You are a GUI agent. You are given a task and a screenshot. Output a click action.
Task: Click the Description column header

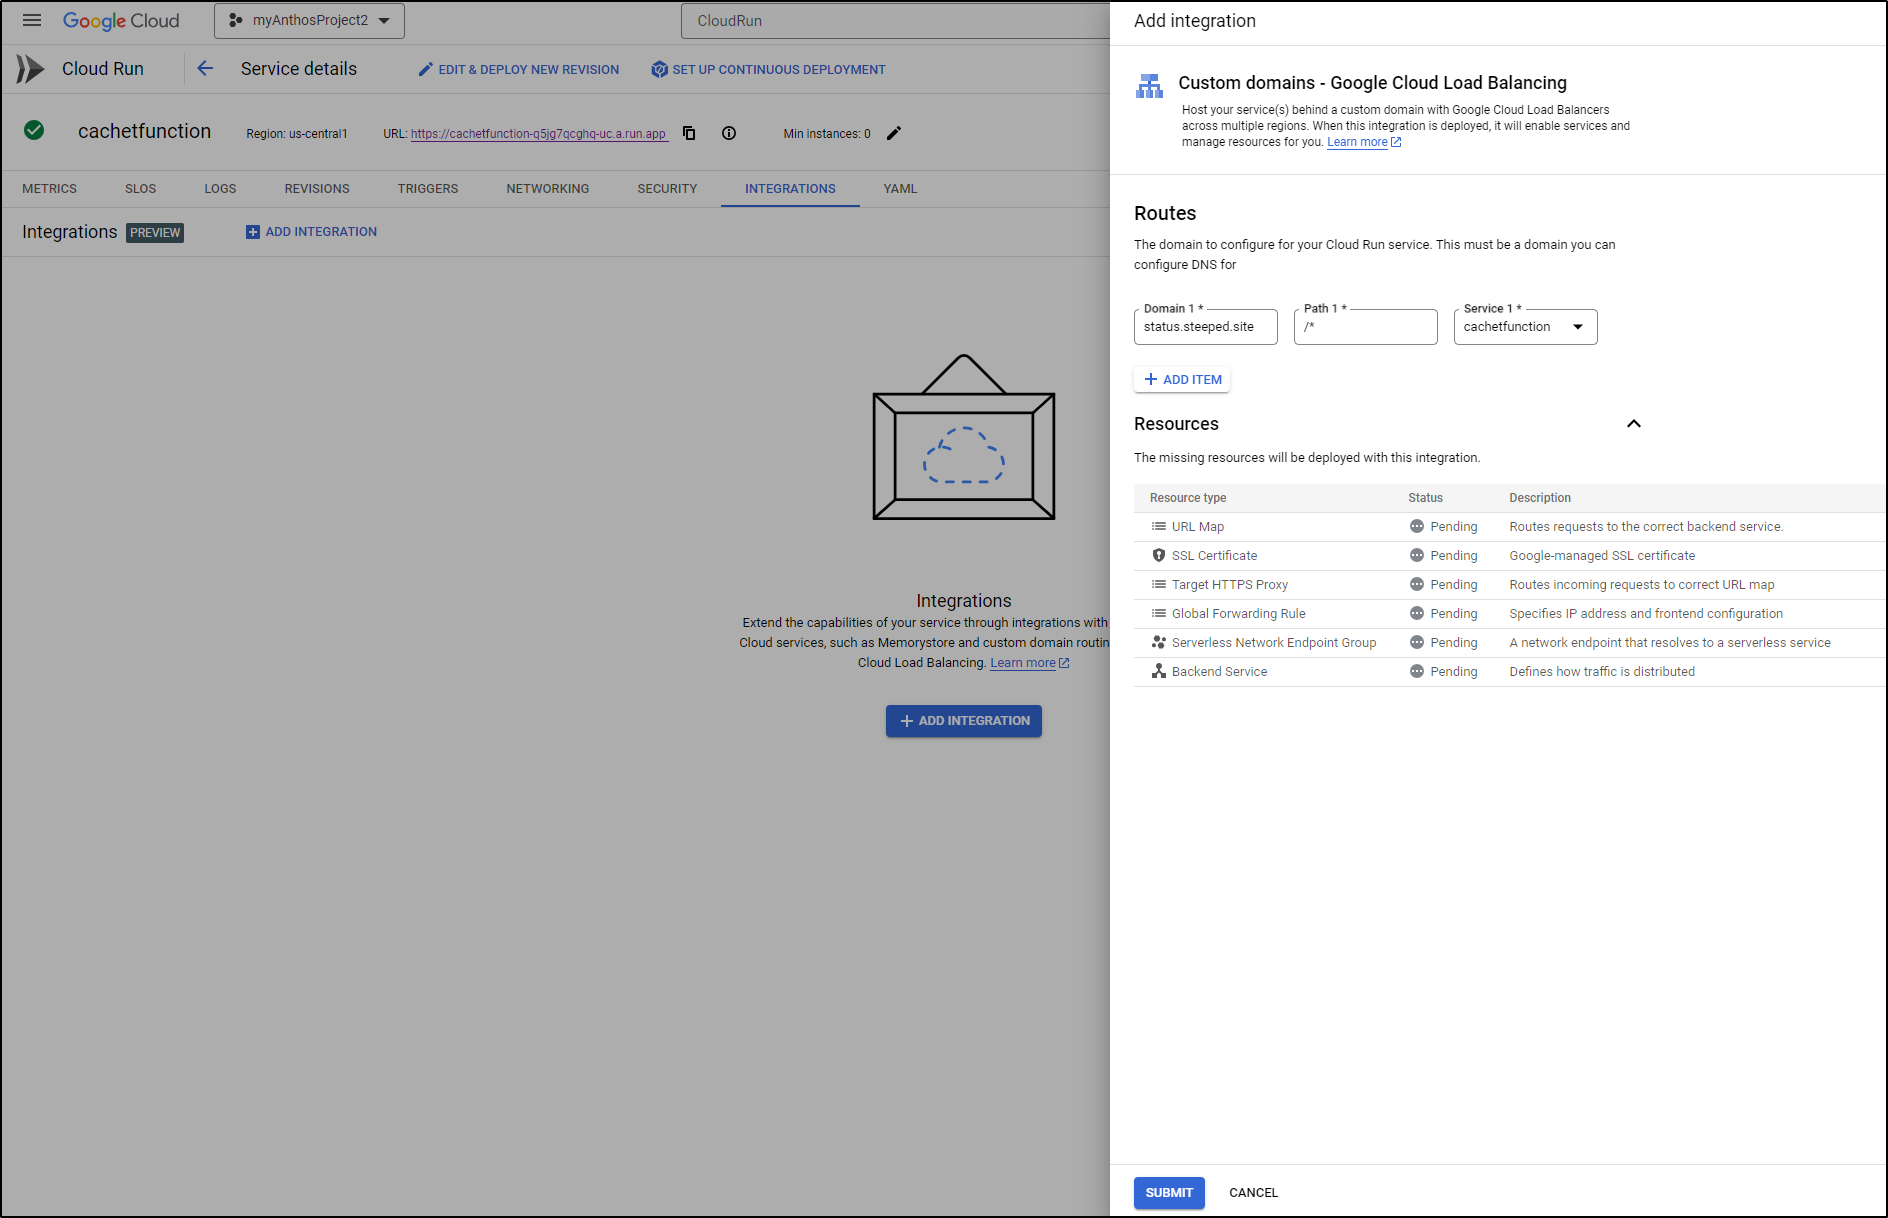(1540, 498)
